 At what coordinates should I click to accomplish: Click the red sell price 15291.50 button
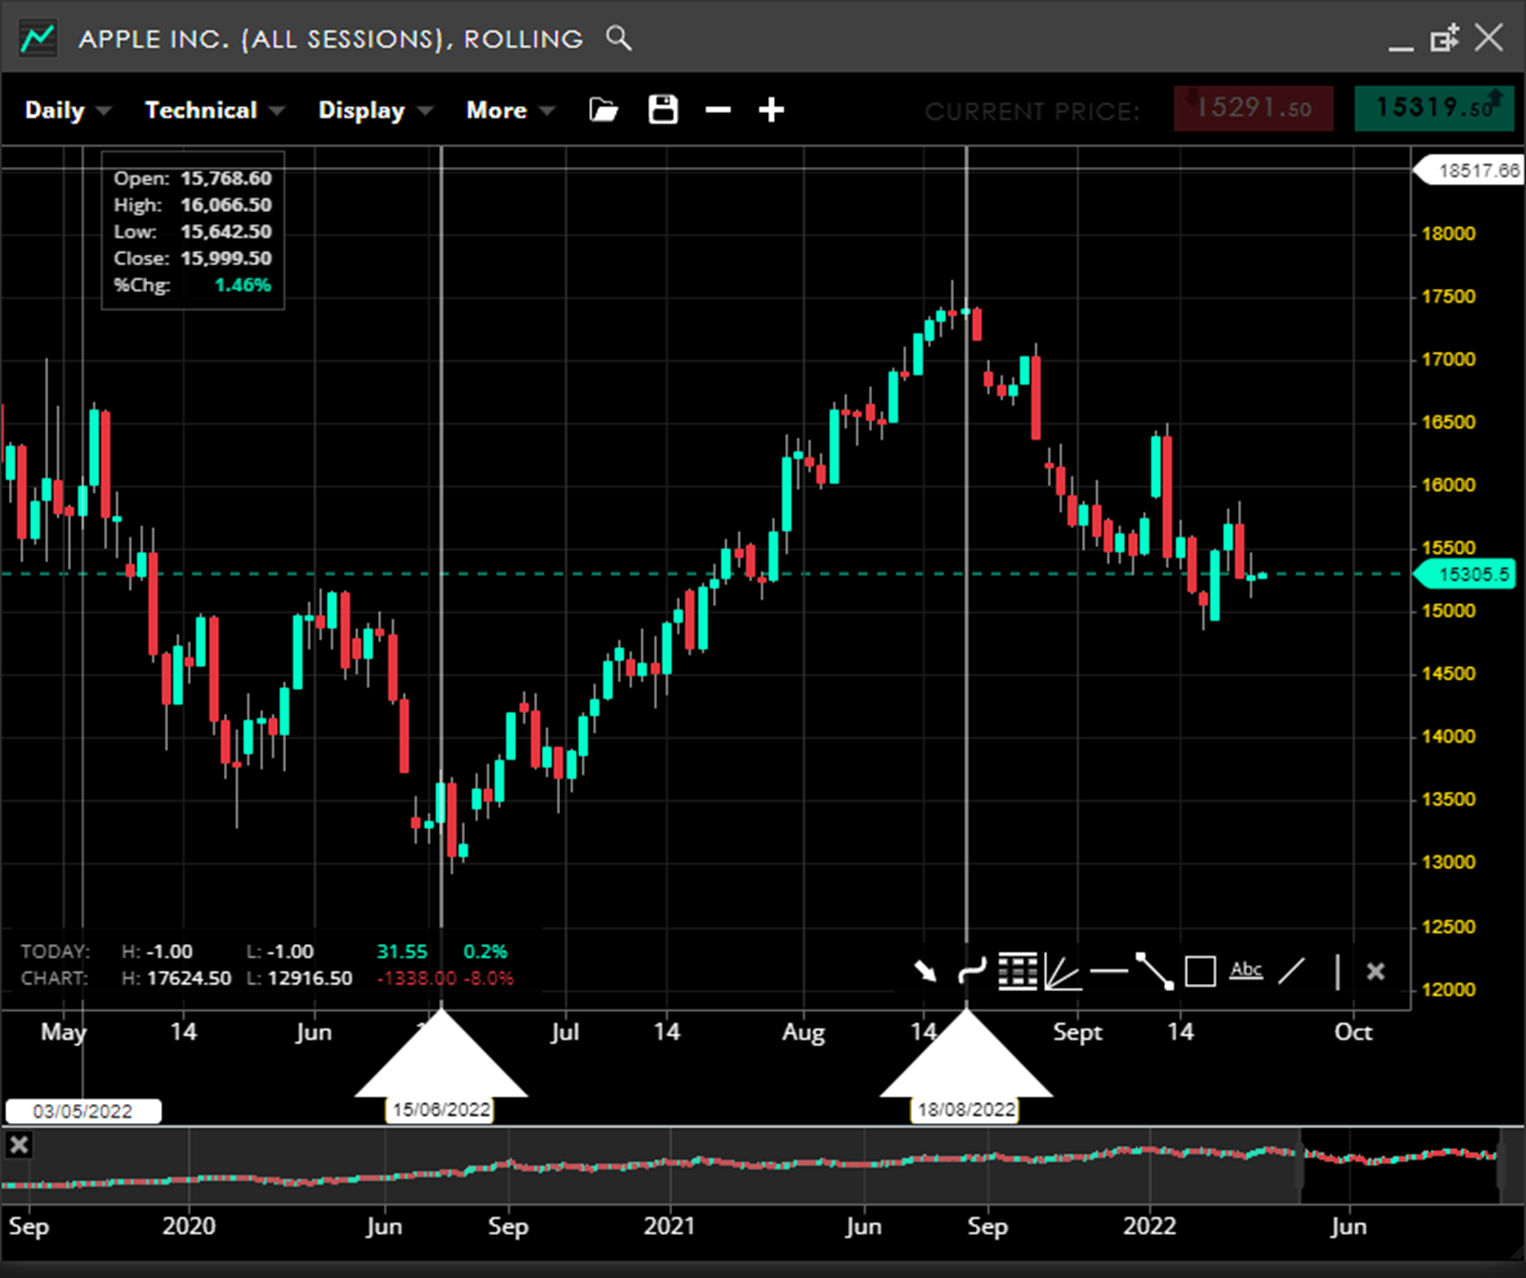tap(1253, 108)
